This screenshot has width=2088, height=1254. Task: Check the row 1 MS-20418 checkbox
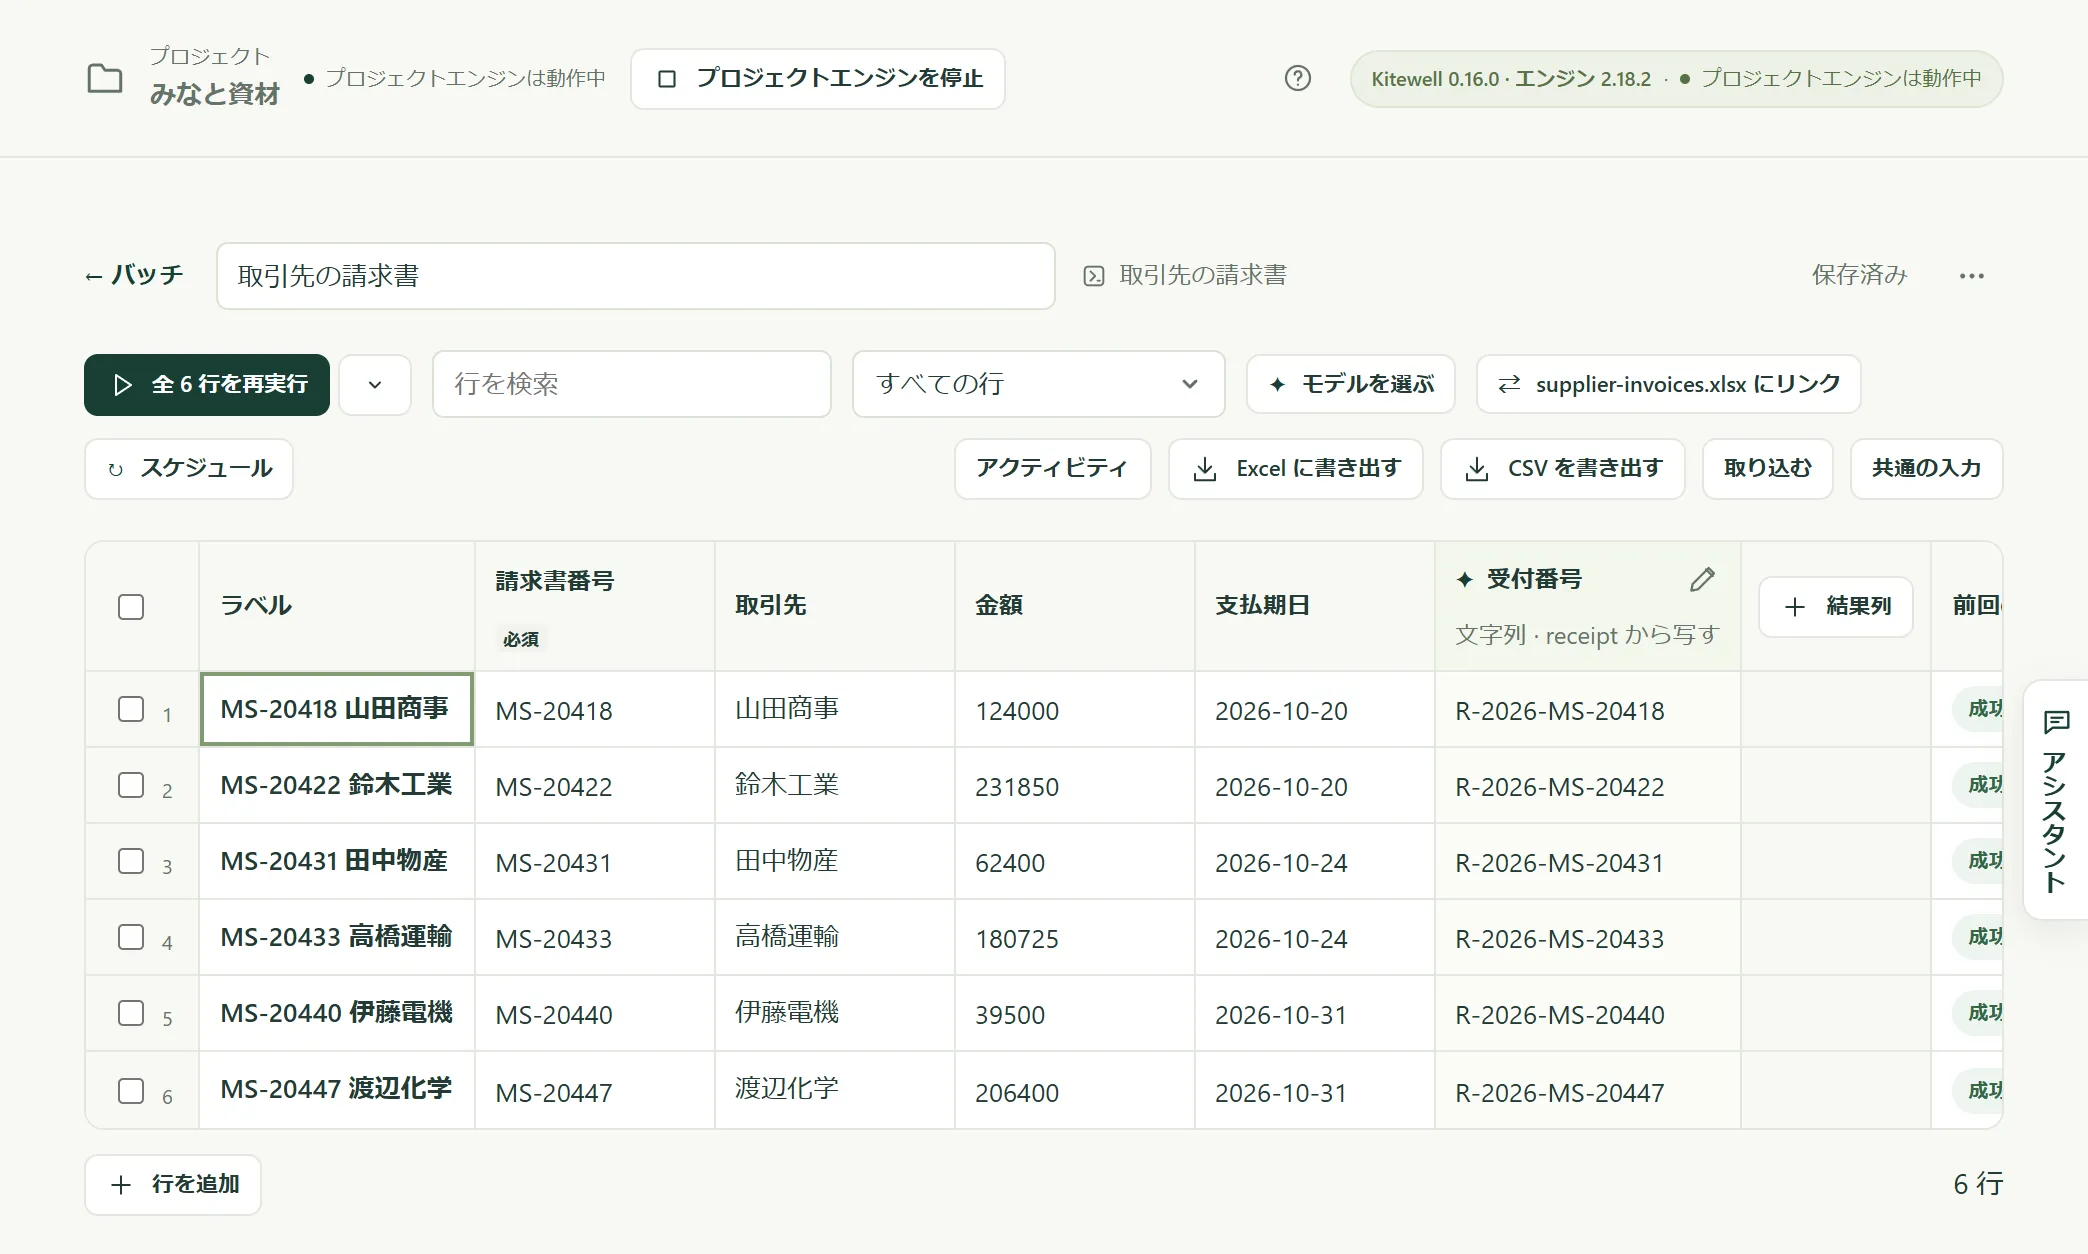[x=131, y=709]
